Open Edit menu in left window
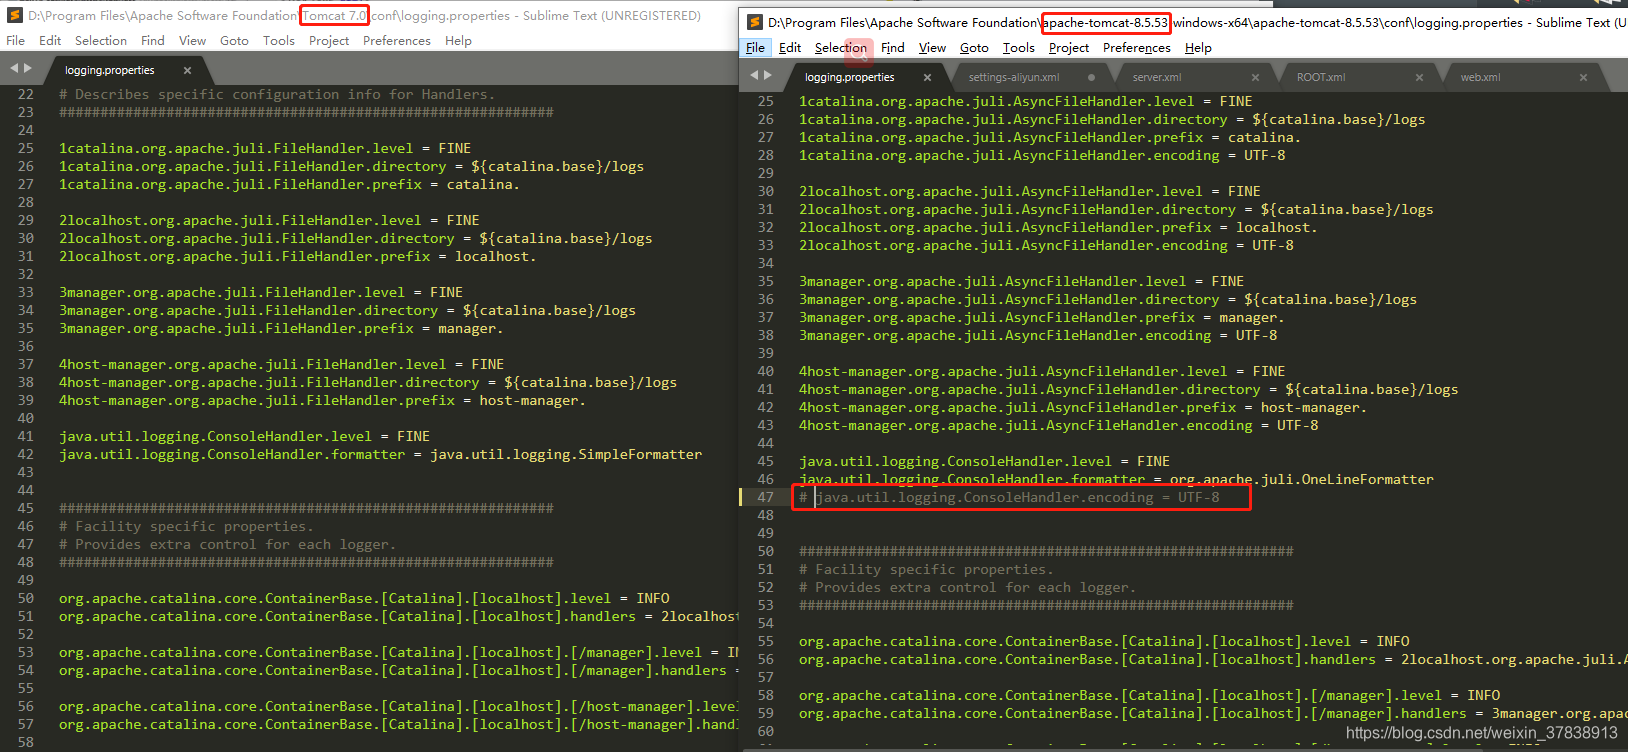This screenshot has height=752, width=1628. coord(50,41)
